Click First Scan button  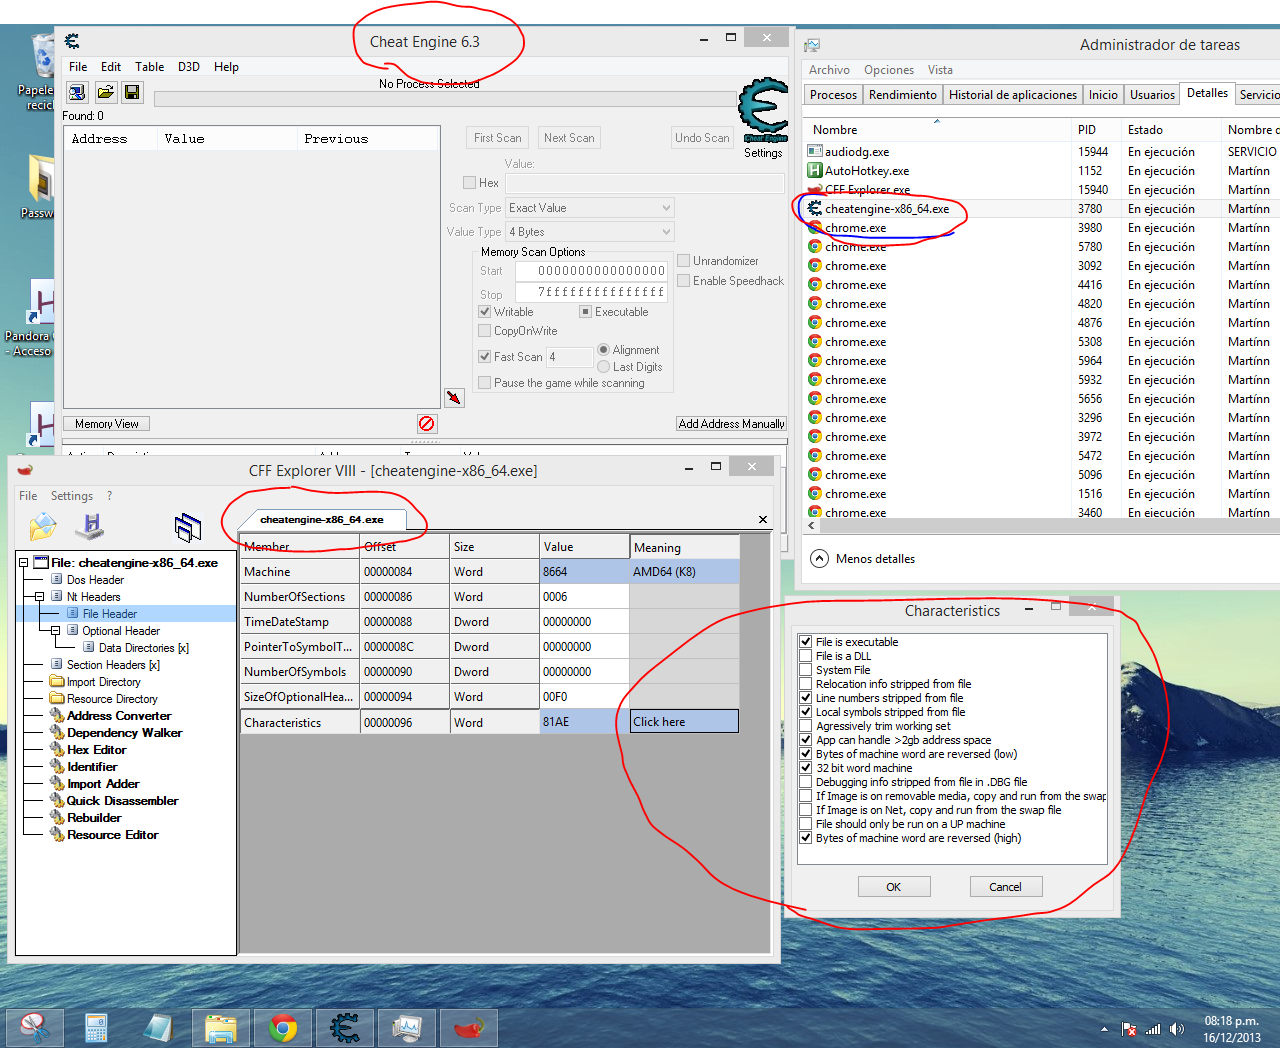click(x=498, y=138)
